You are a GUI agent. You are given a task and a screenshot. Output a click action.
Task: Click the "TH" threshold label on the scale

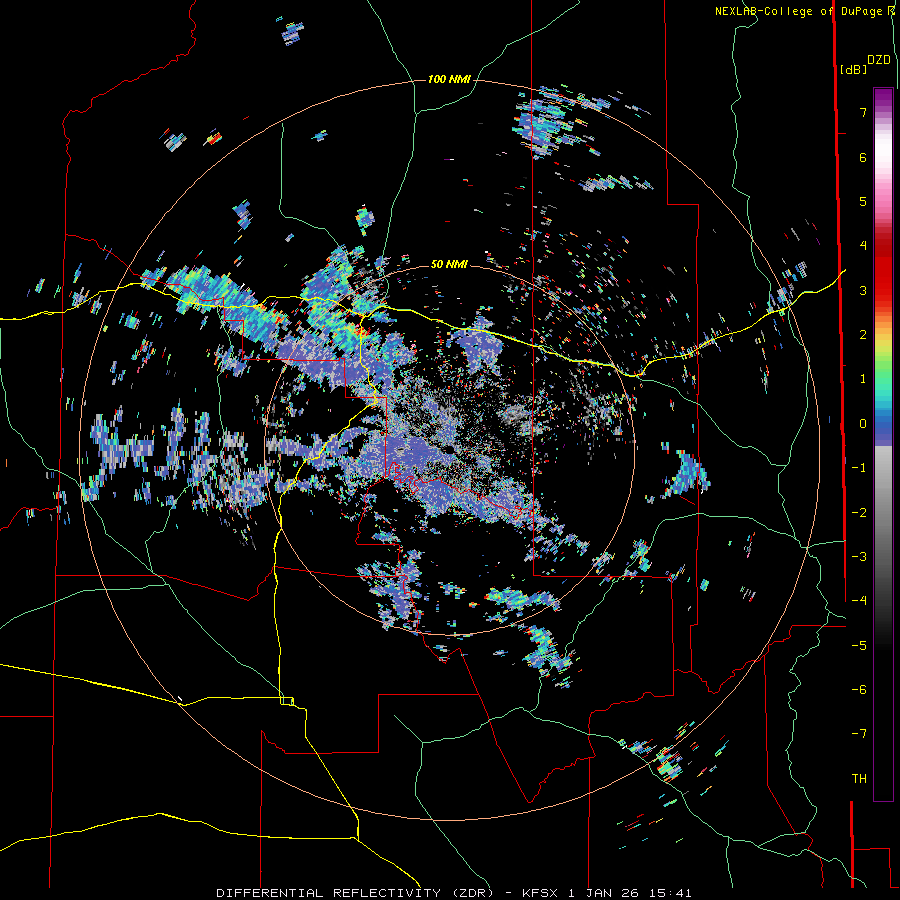[x=859, y=779]
